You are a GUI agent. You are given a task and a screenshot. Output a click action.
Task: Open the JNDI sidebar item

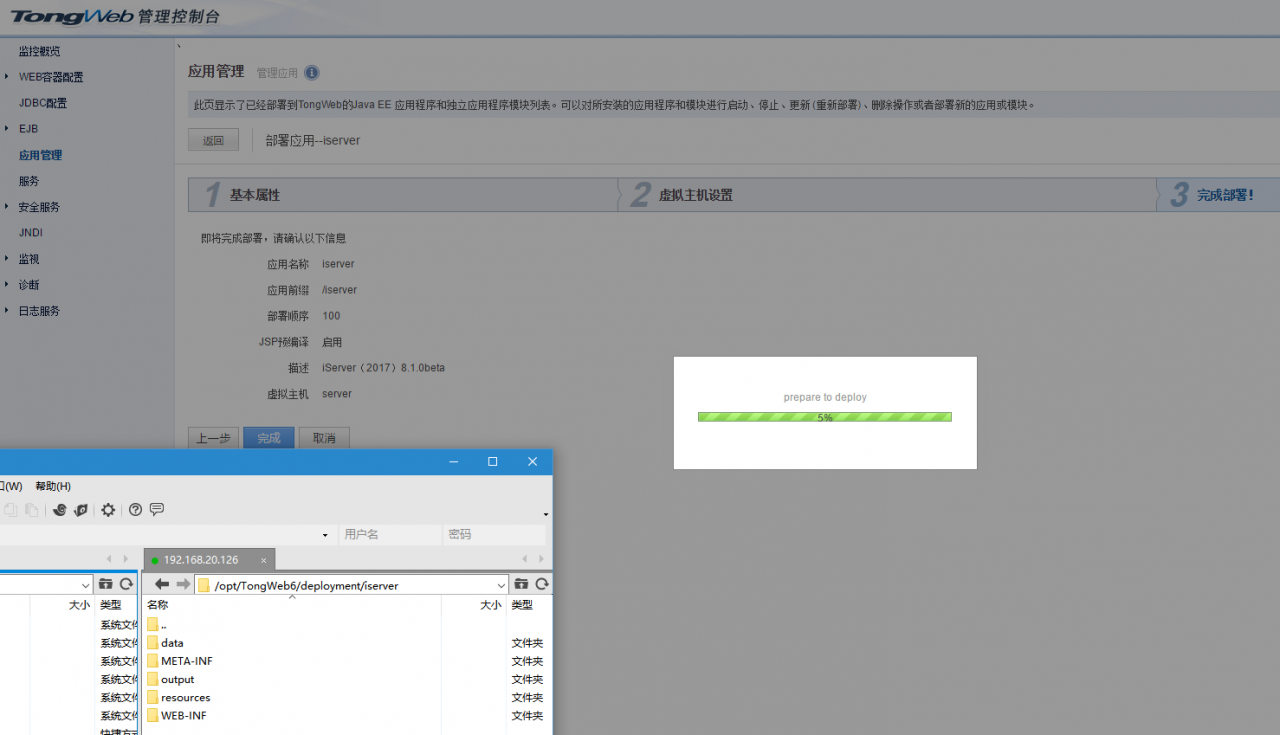click(30, 233)
